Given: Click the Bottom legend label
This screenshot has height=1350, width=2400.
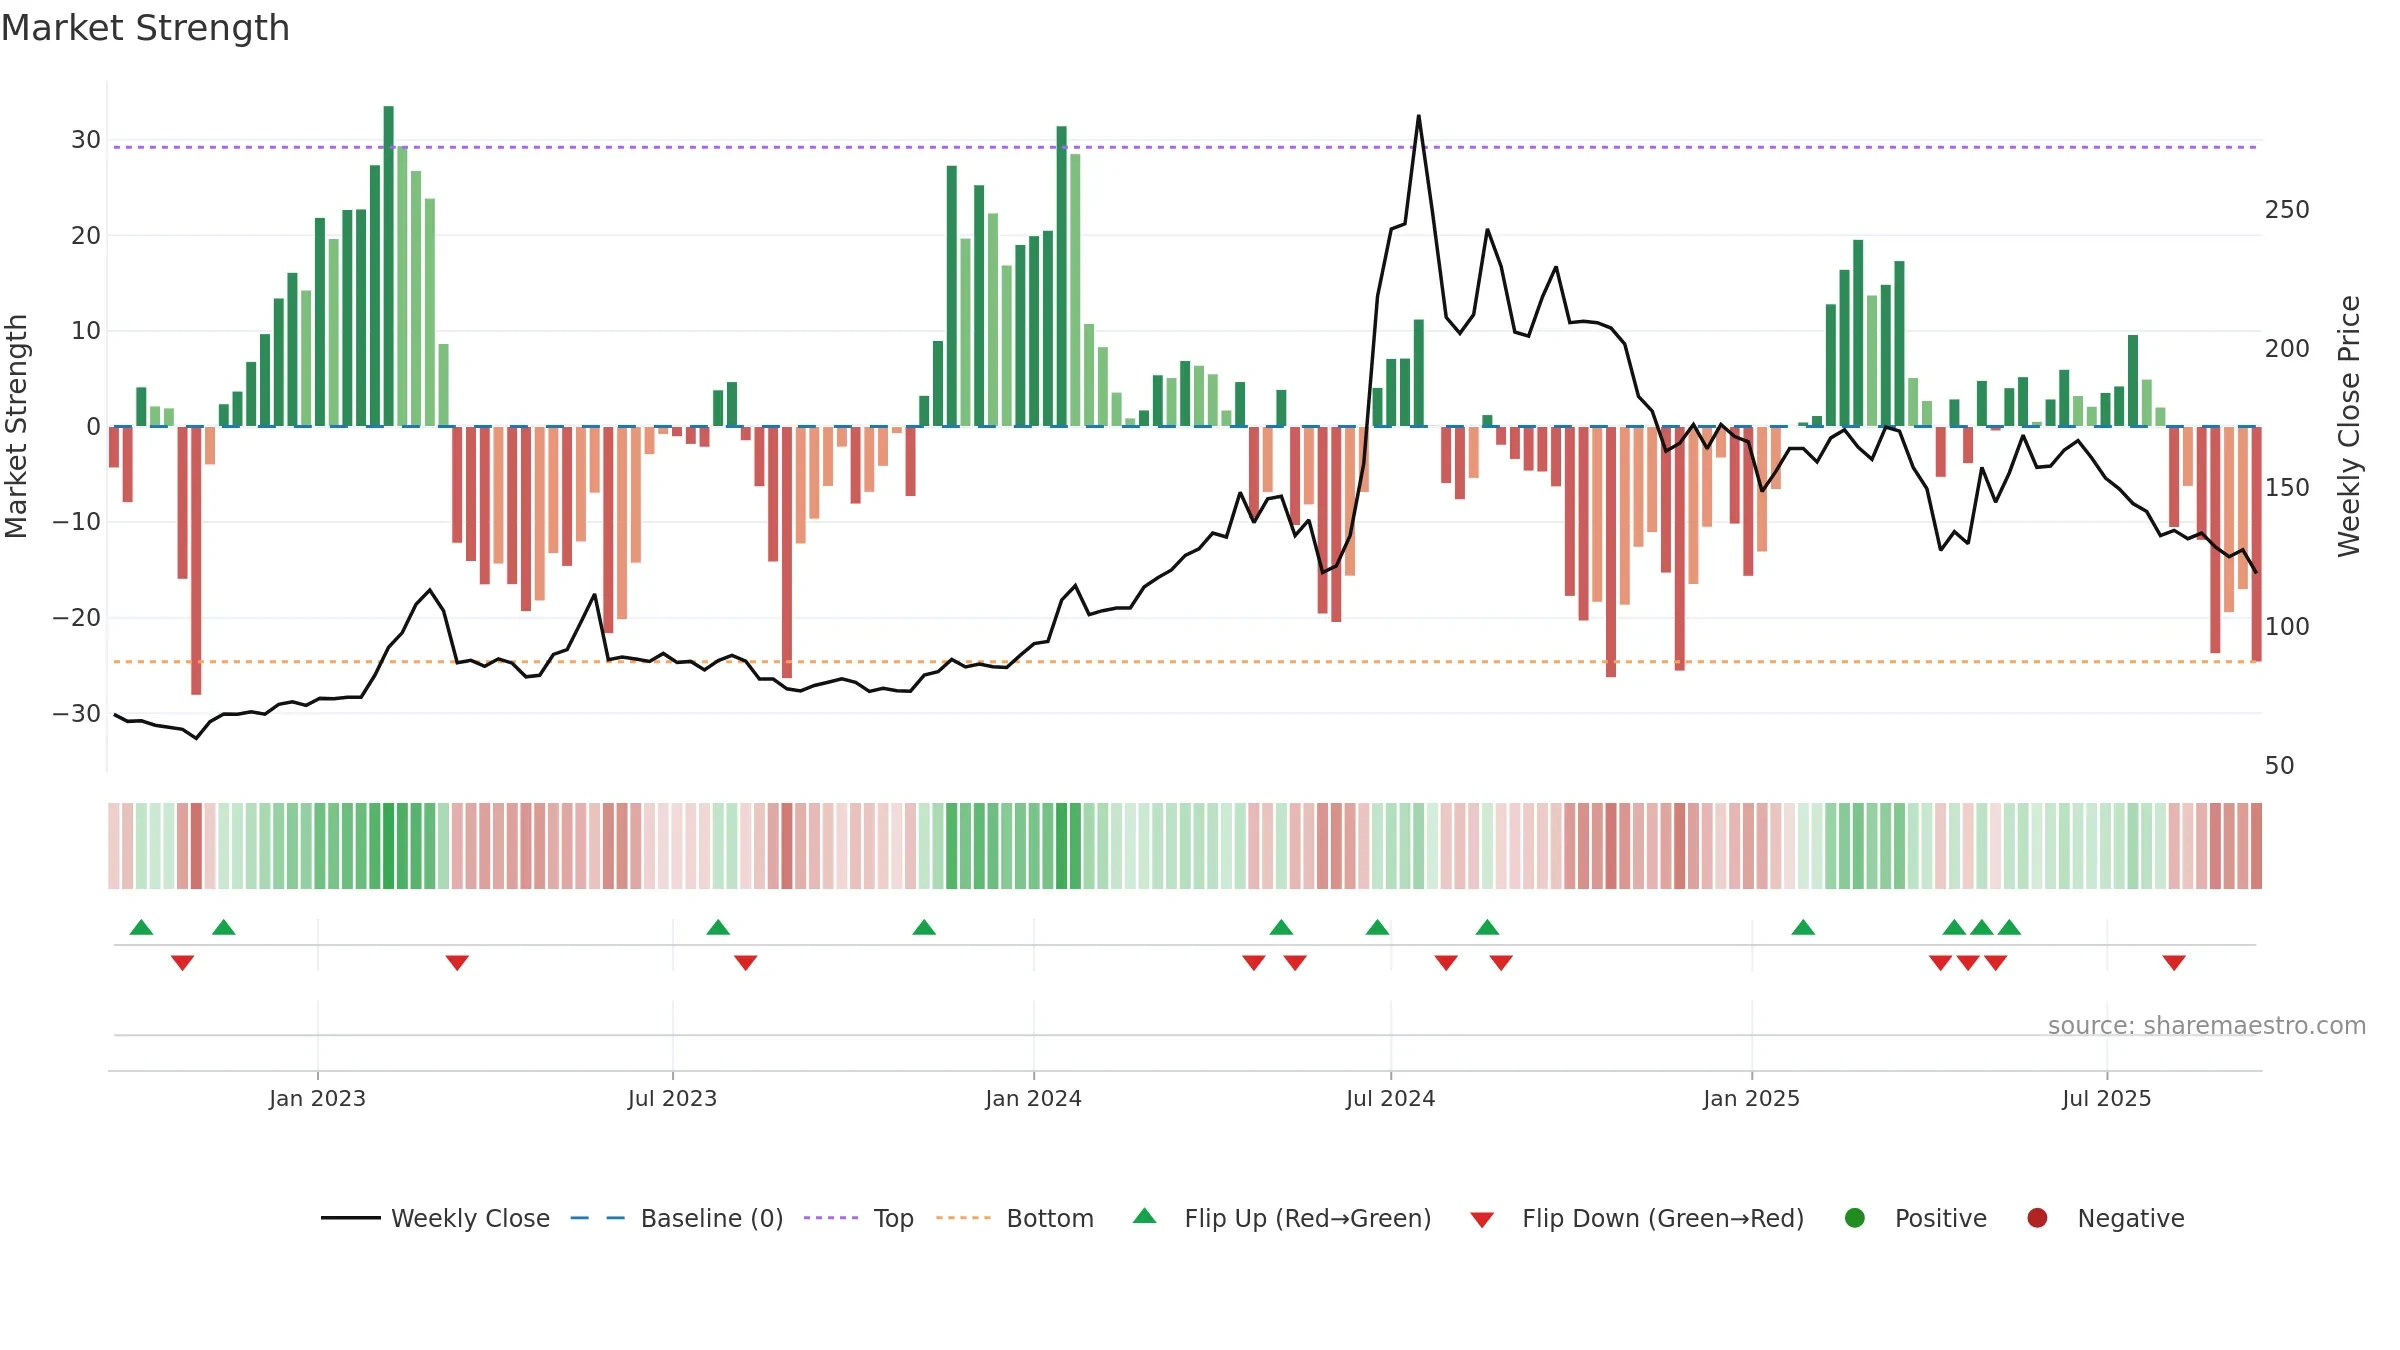Looking at the screenshot, I should click(x=1050, y=1218).
